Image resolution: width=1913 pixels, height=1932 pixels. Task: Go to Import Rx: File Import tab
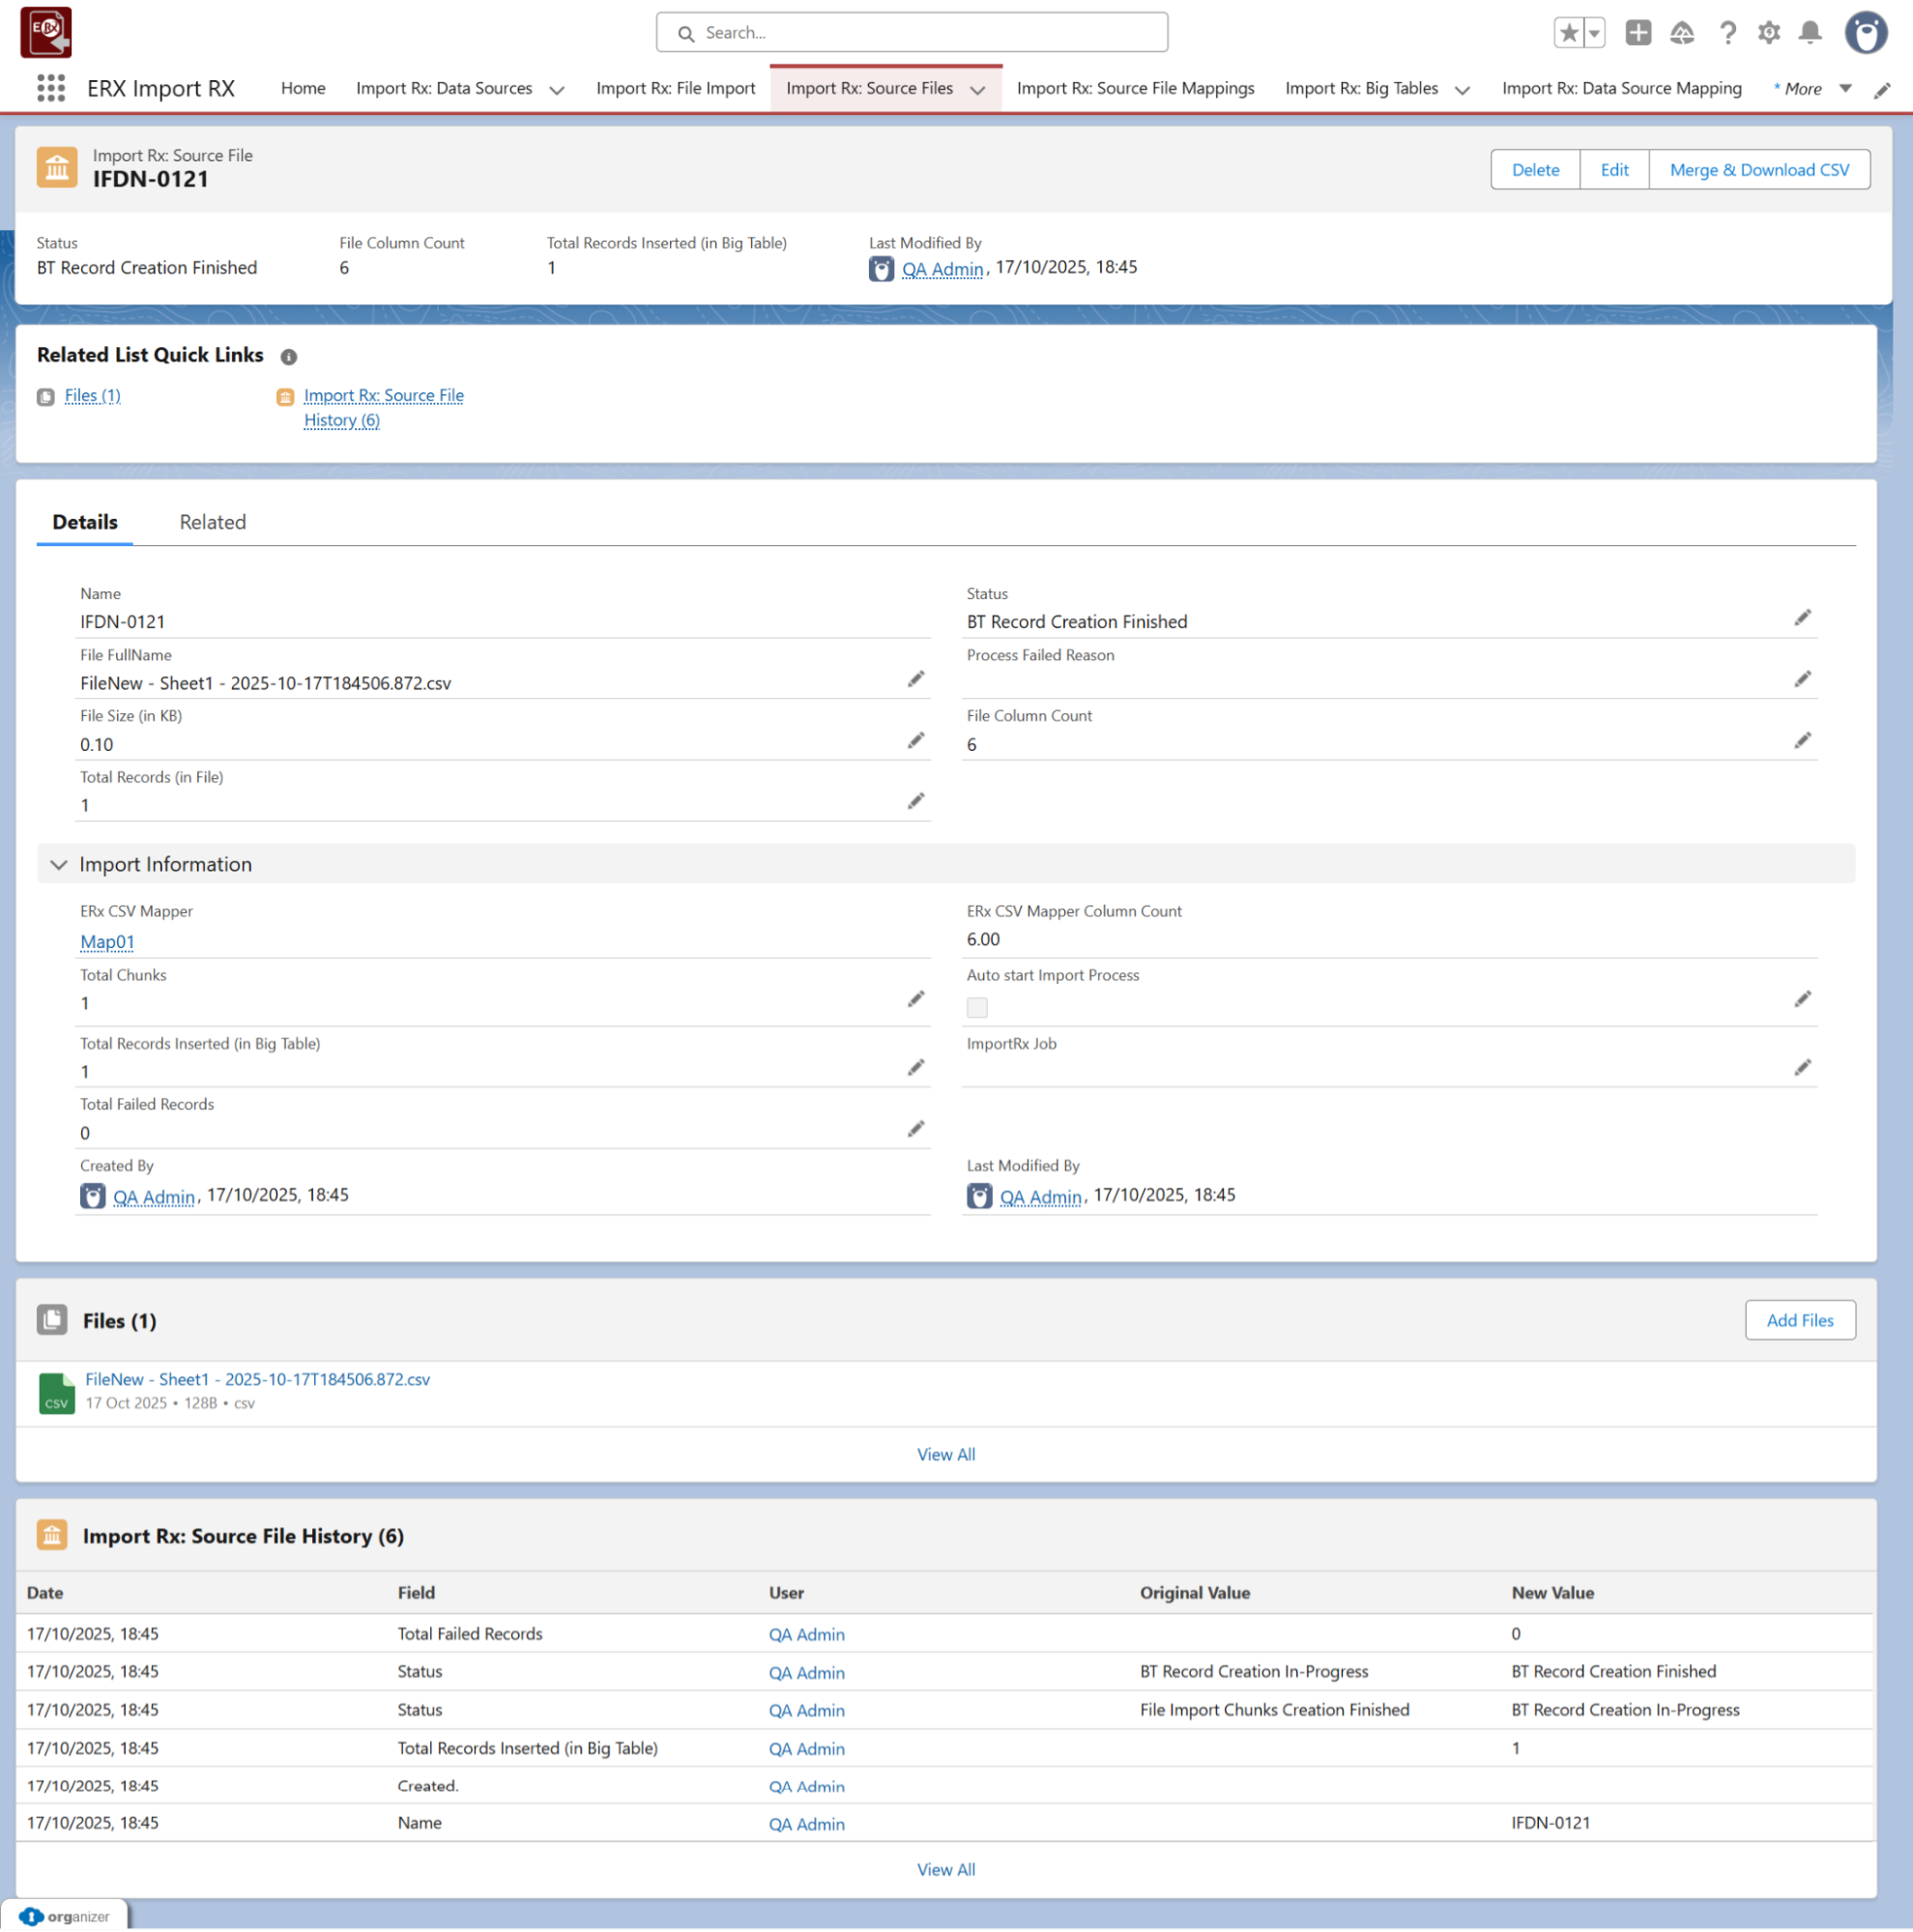675,88
